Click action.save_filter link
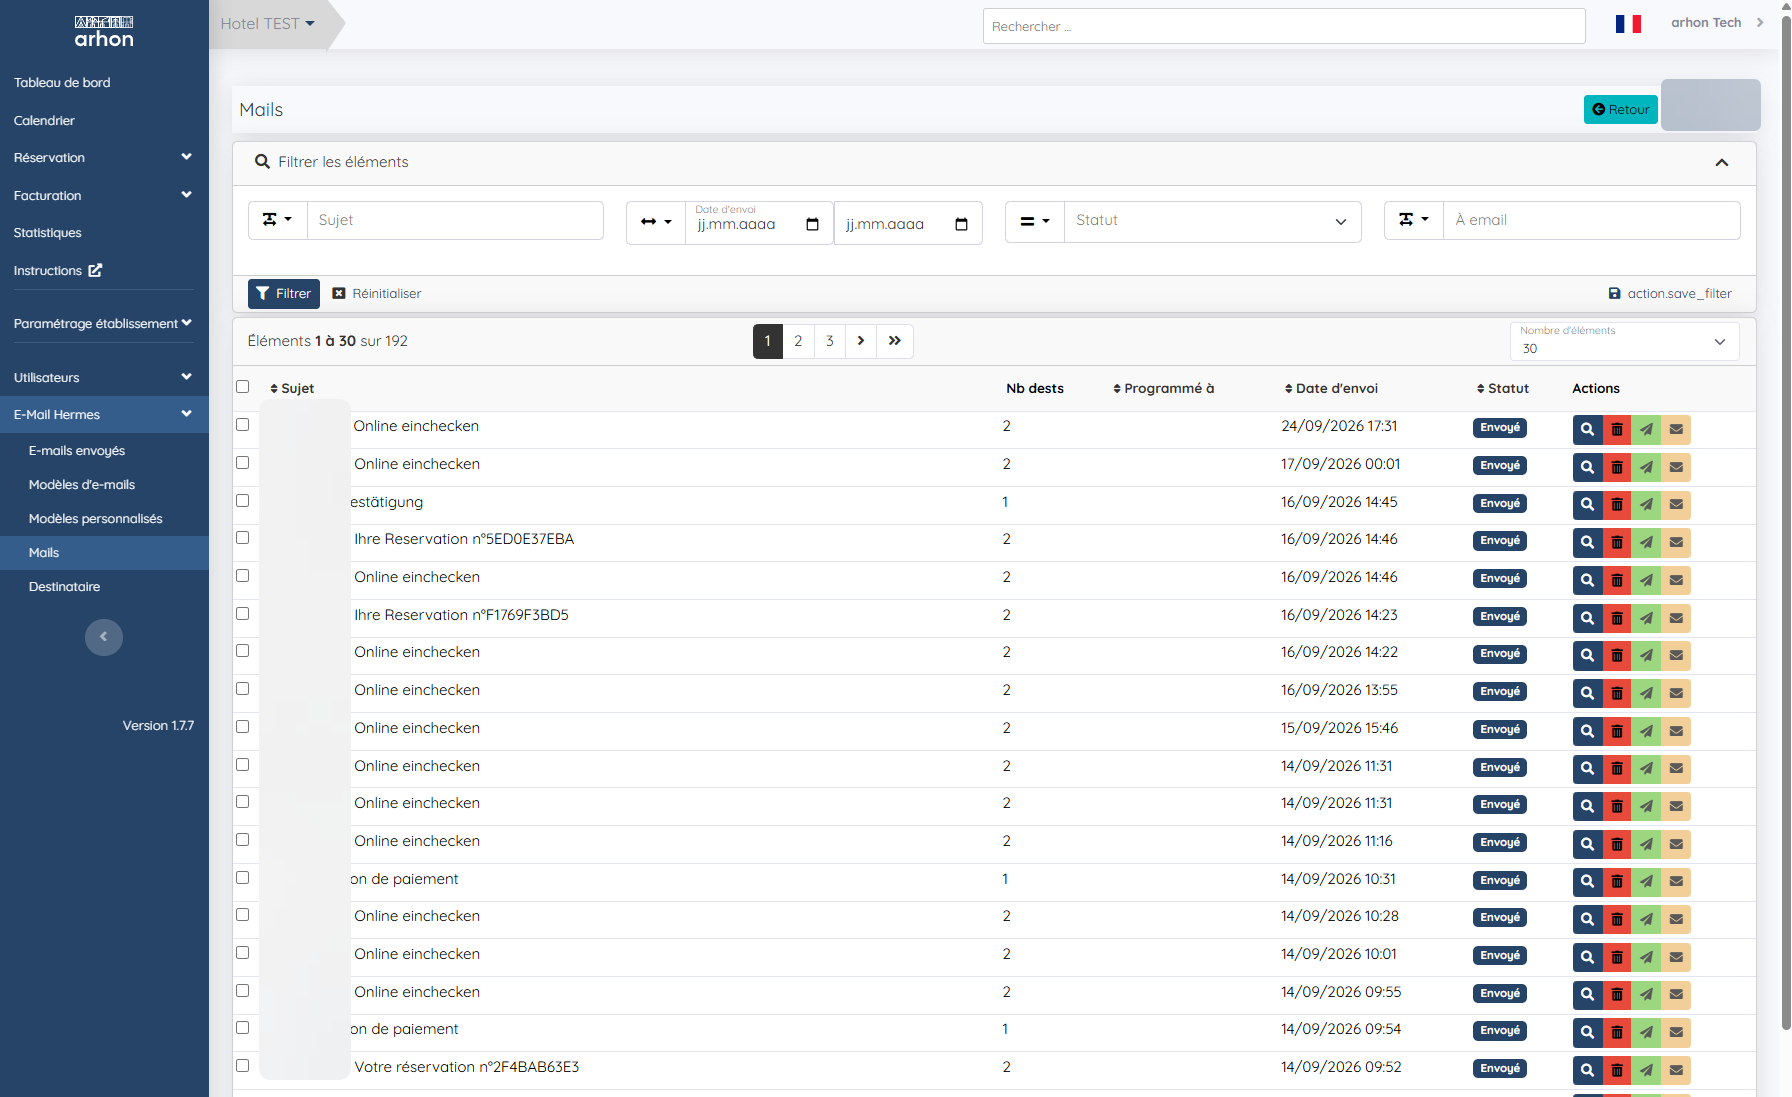 coord(1670,294)
